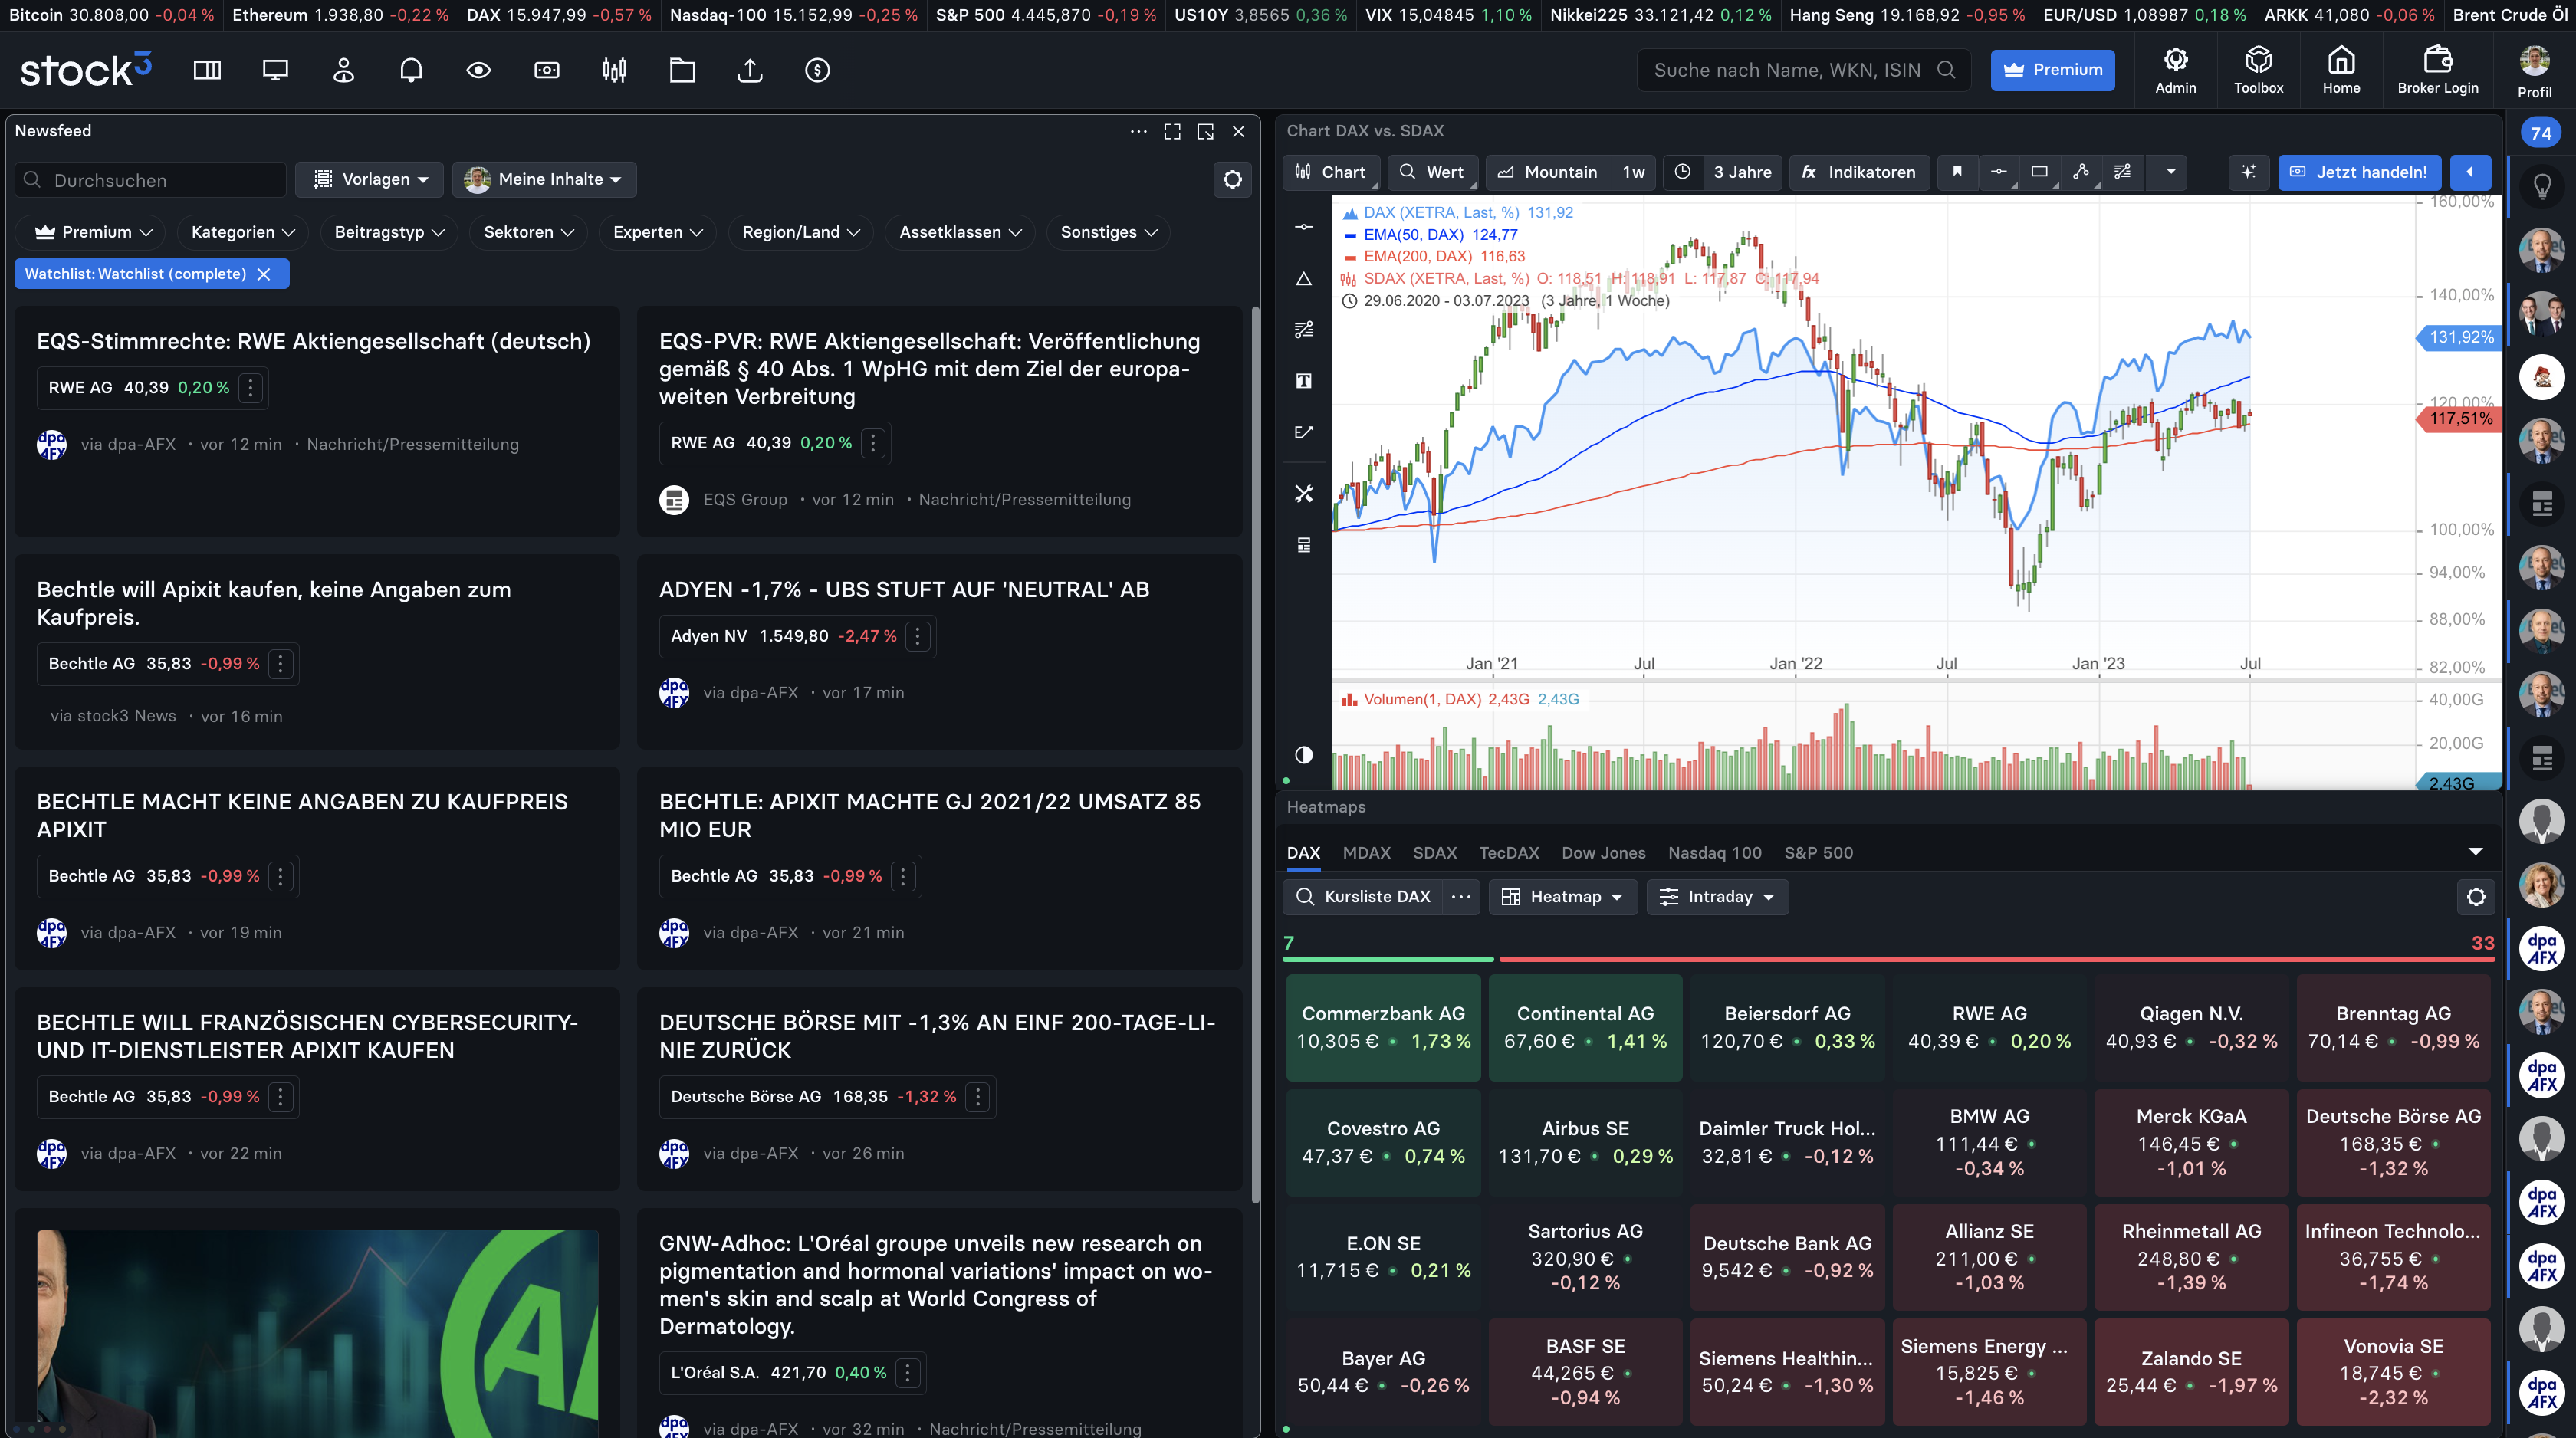Pop out the Newsfeed panel to a new window
2576x1438 pixels.
pyautogui.click(x=1205, y=131)
